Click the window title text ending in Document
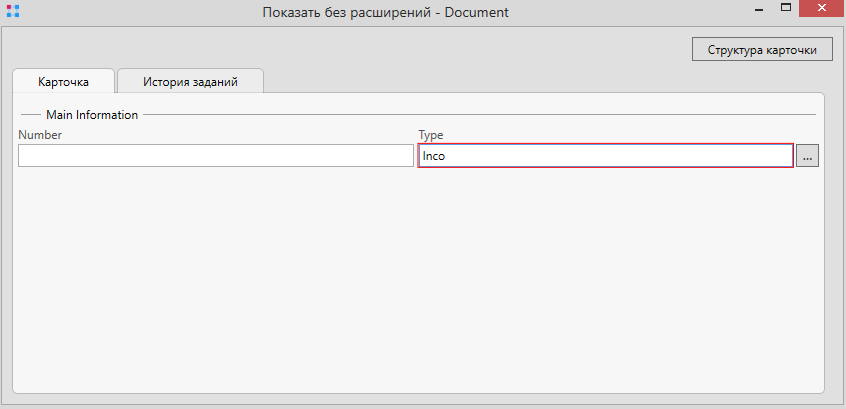Screen dimensions: 846x409 [385, 13]
